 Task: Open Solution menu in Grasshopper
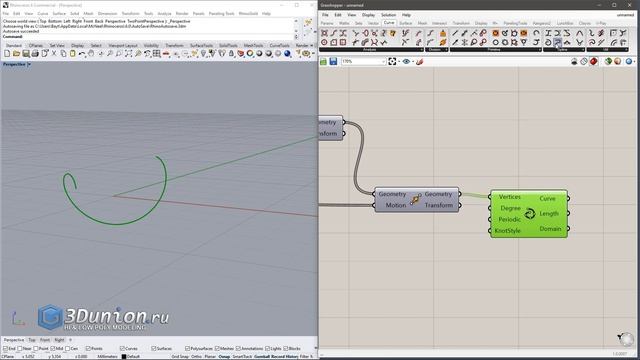[x=389, y=15]
